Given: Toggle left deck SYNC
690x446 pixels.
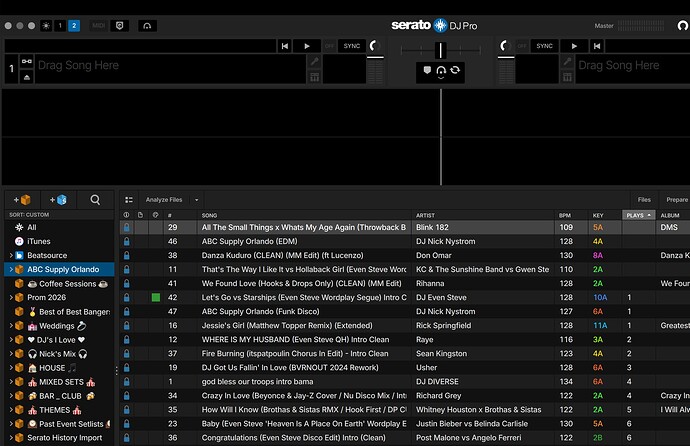Looking at the screenshot, I should pos(352,46).
